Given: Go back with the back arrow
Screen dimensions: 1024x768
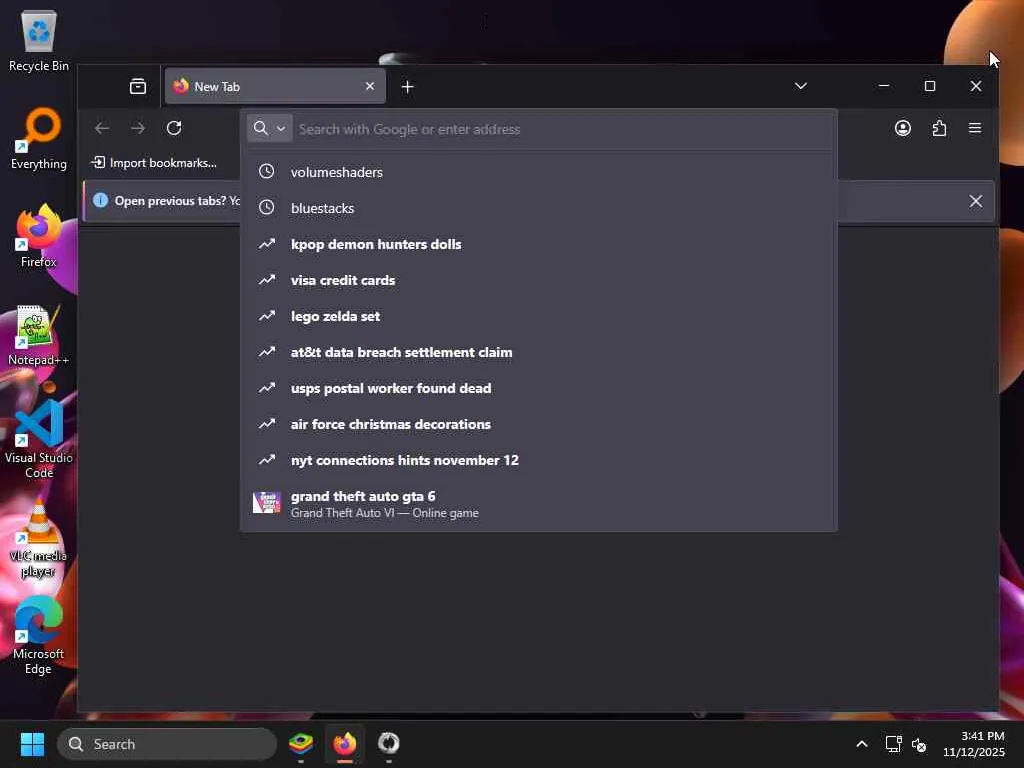Looking at the screenshot, I should pos(102,128).
